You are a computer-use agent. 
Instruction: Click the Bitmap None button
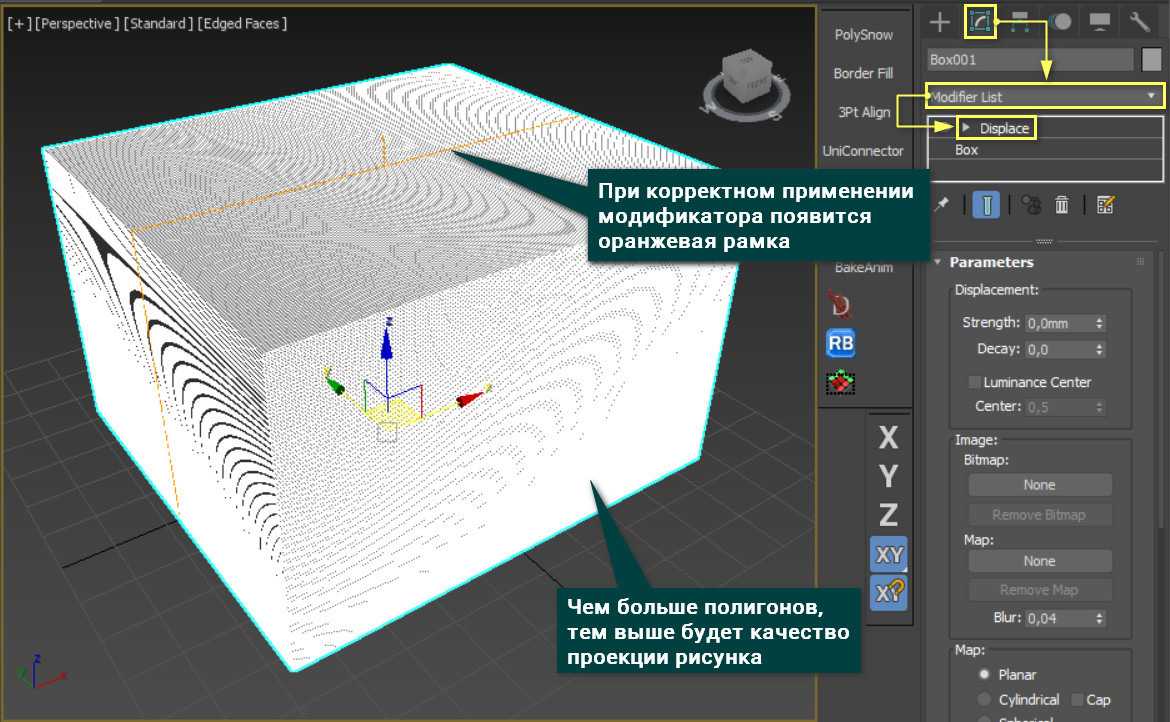click(1039, 485)
